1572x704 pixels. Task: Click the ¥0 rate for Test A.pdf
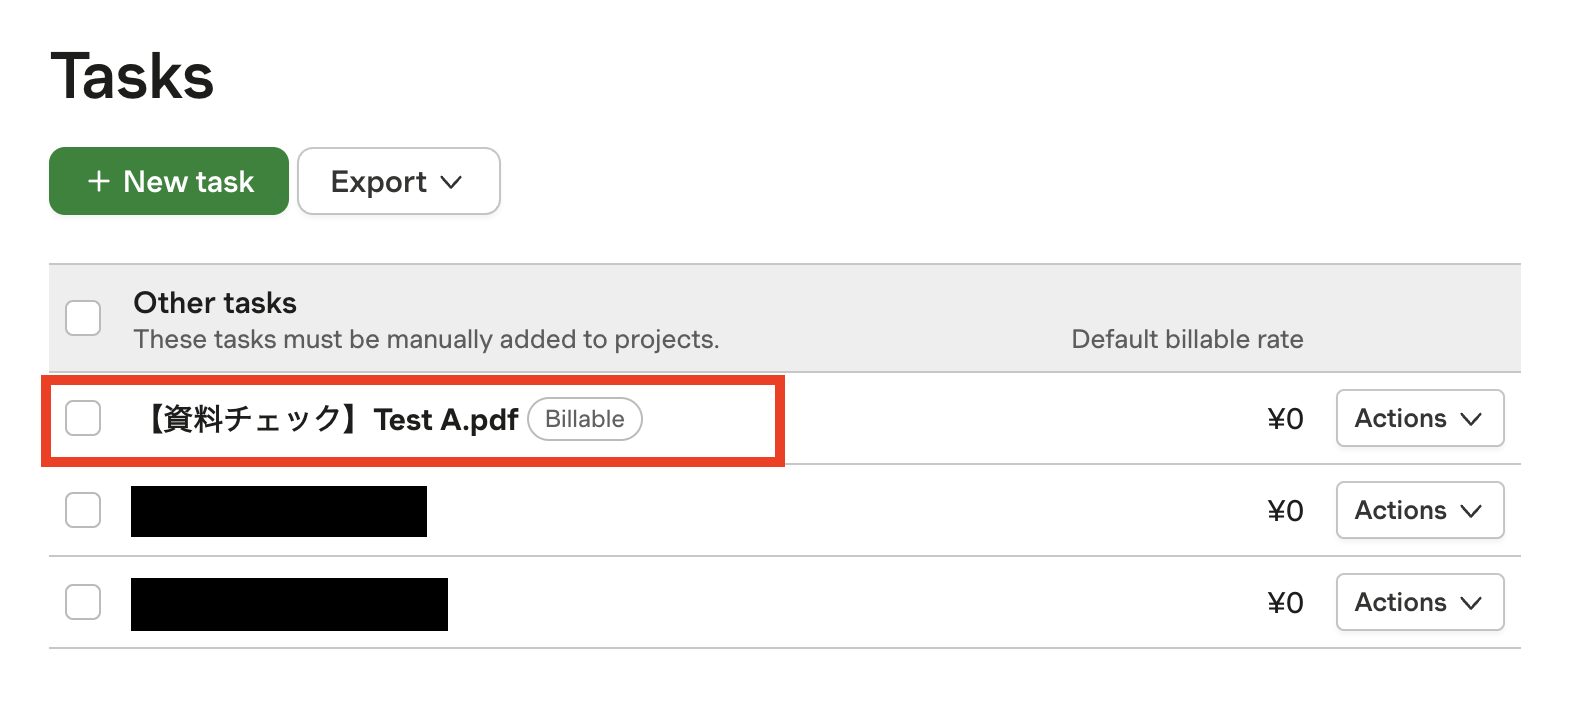click(1285, 419)
